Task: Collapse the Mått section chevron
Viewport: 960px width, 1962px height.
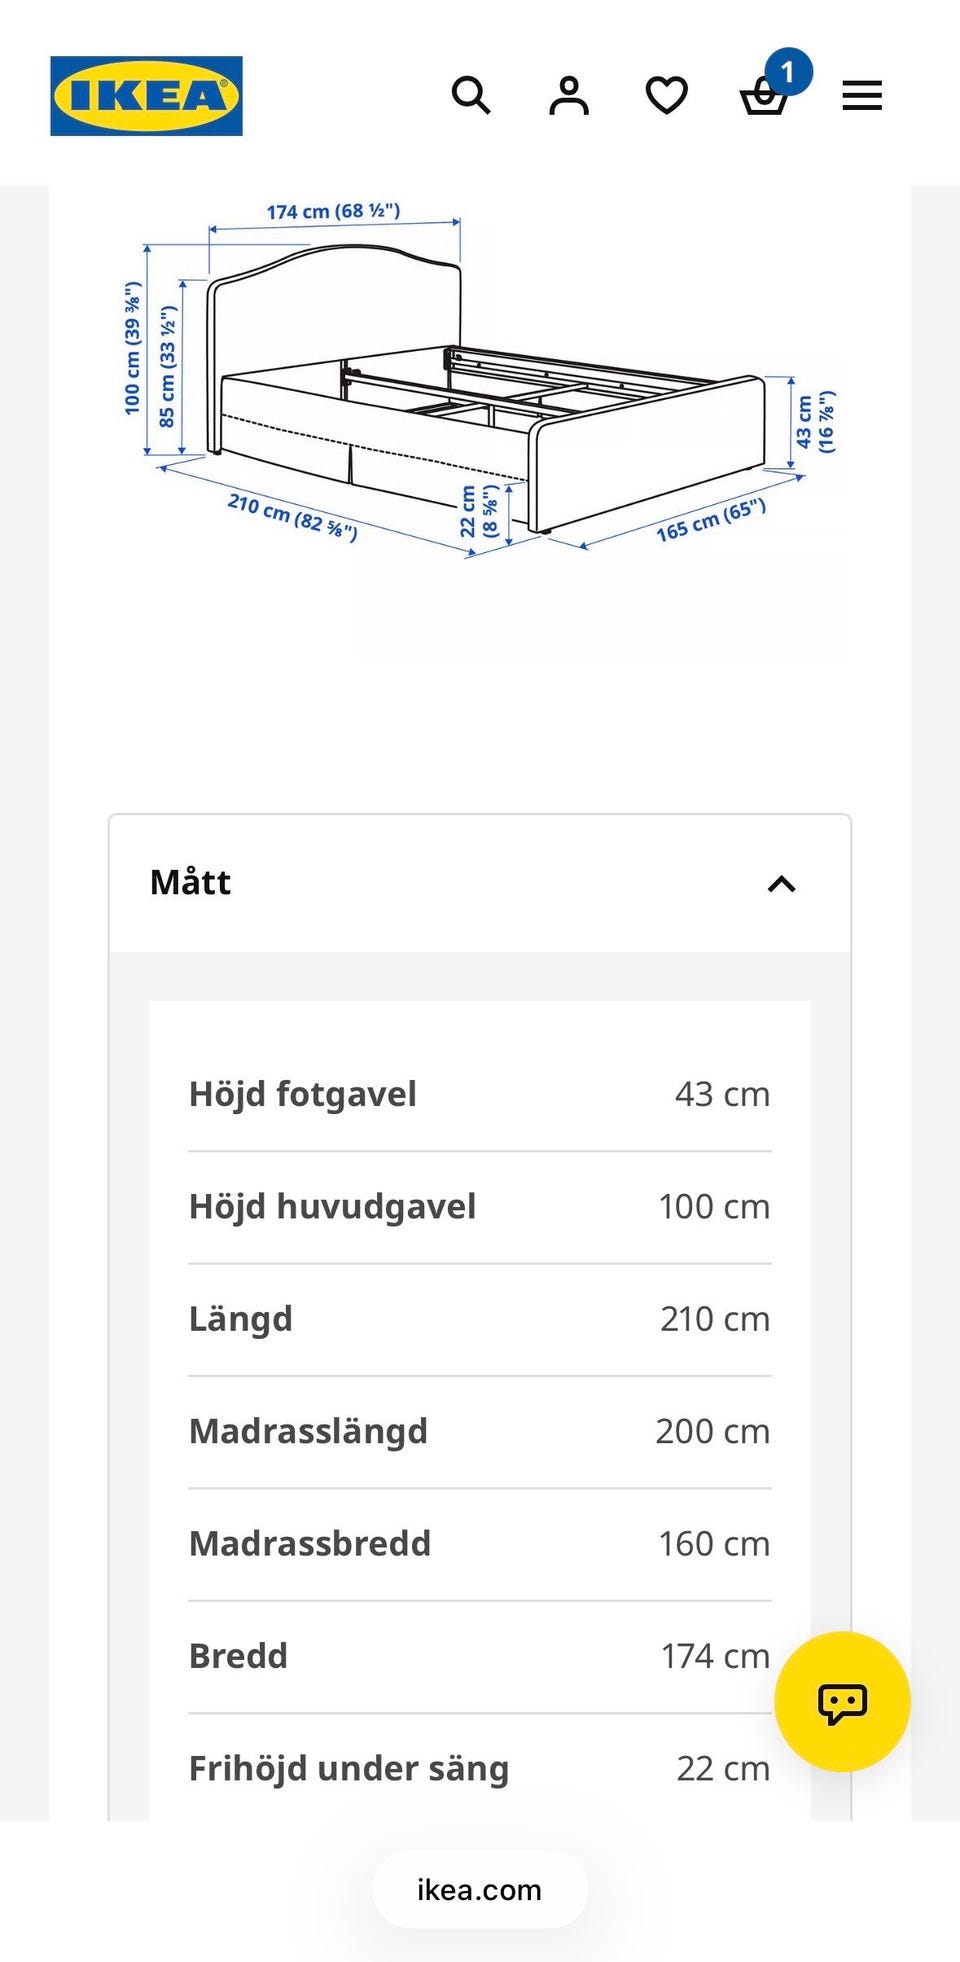Action: point(782,884)
